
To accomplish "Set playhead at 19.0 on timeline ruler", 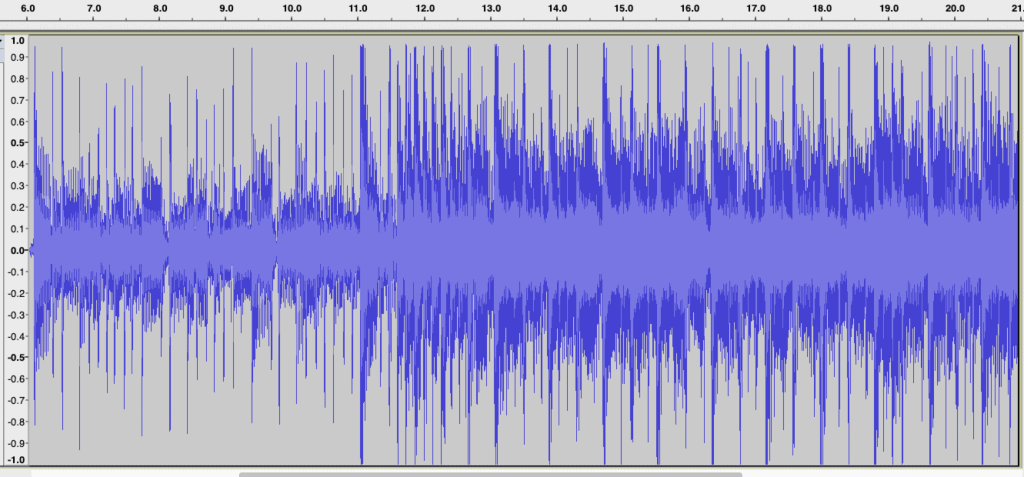I will pos(888,8).
